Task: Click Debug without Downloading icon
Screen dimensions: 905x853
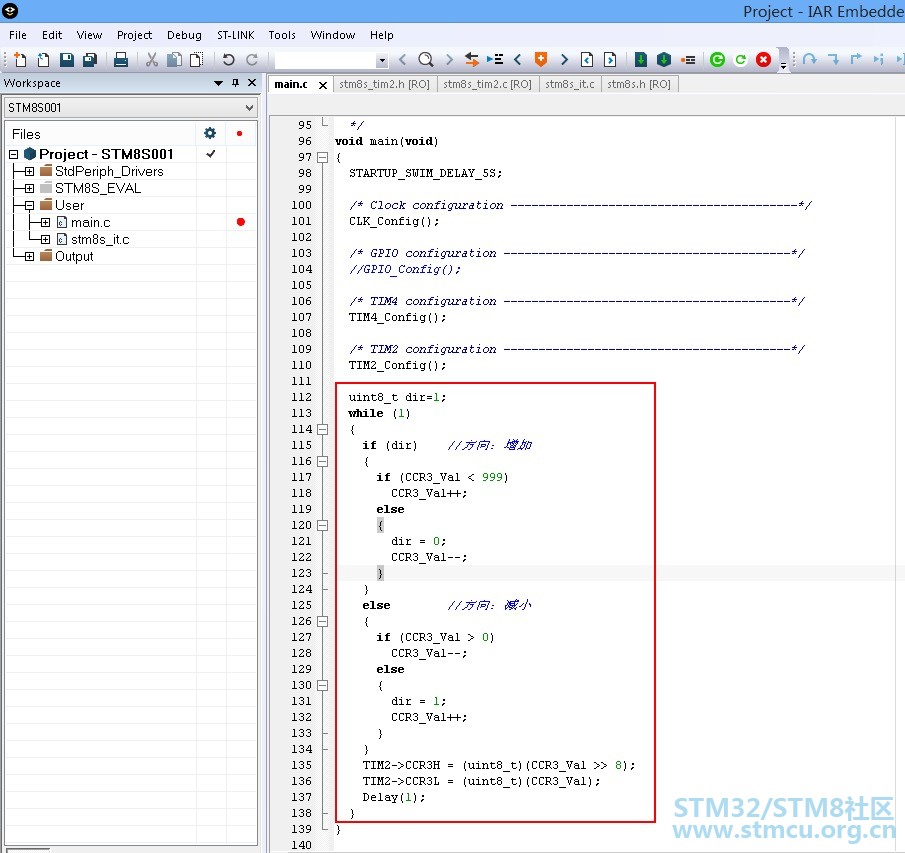Action: (x=741, y=59)
